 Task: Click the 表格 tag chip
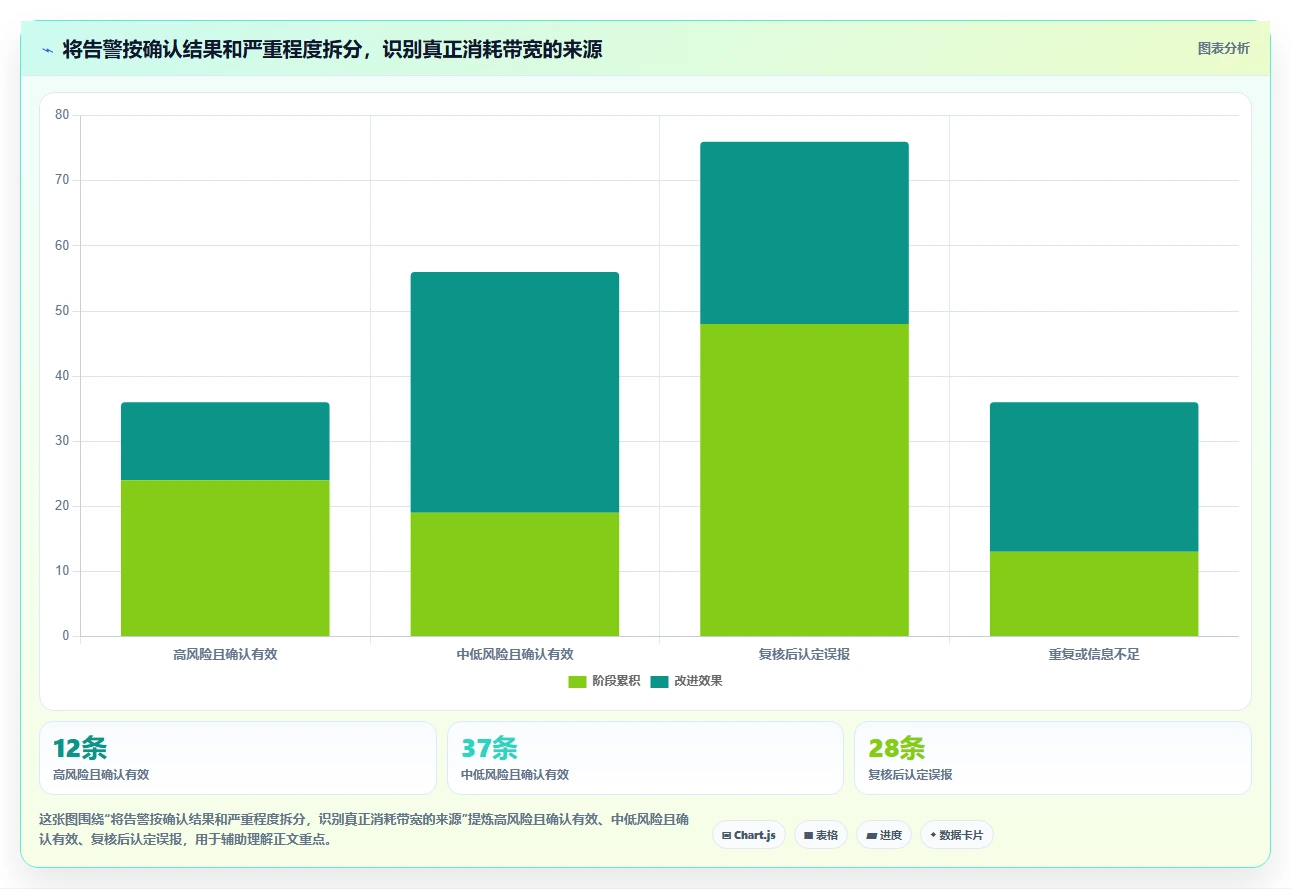821,835
